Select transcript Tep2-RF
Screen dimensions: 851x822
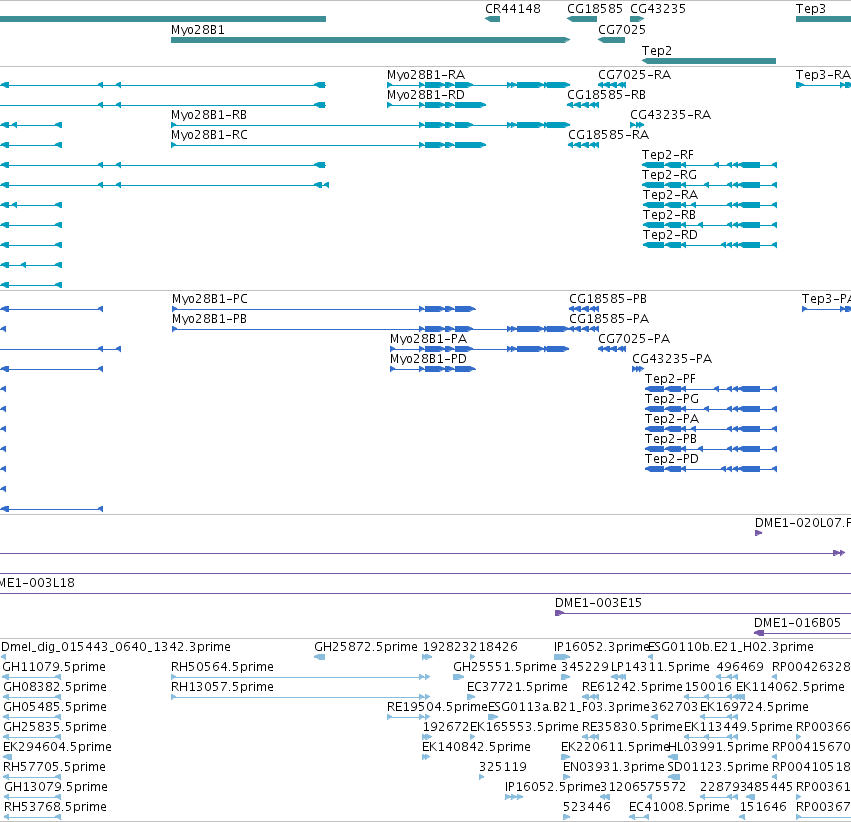point(709,165)
